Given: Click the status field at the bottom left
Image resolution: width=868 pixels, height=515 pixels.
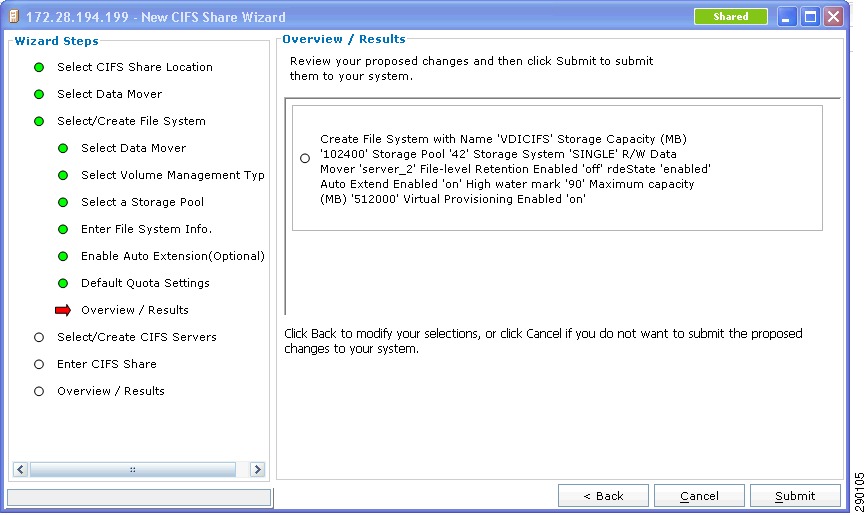Looking at the screenshot, I should tap(139, 497).
